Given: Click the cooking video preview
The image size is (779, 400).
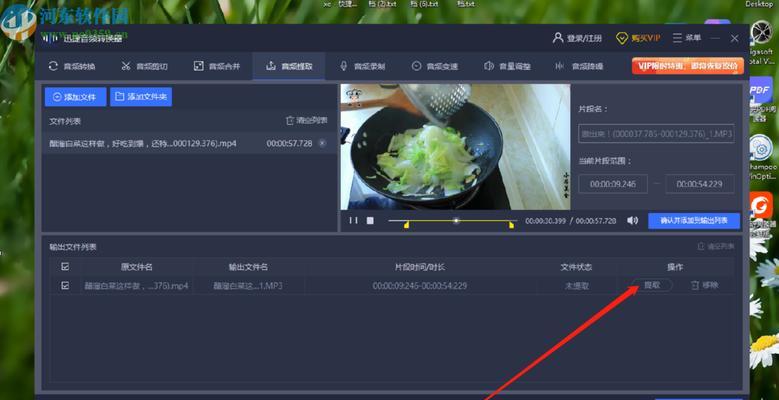Looking at the screenshot, I should coord(456,147).
